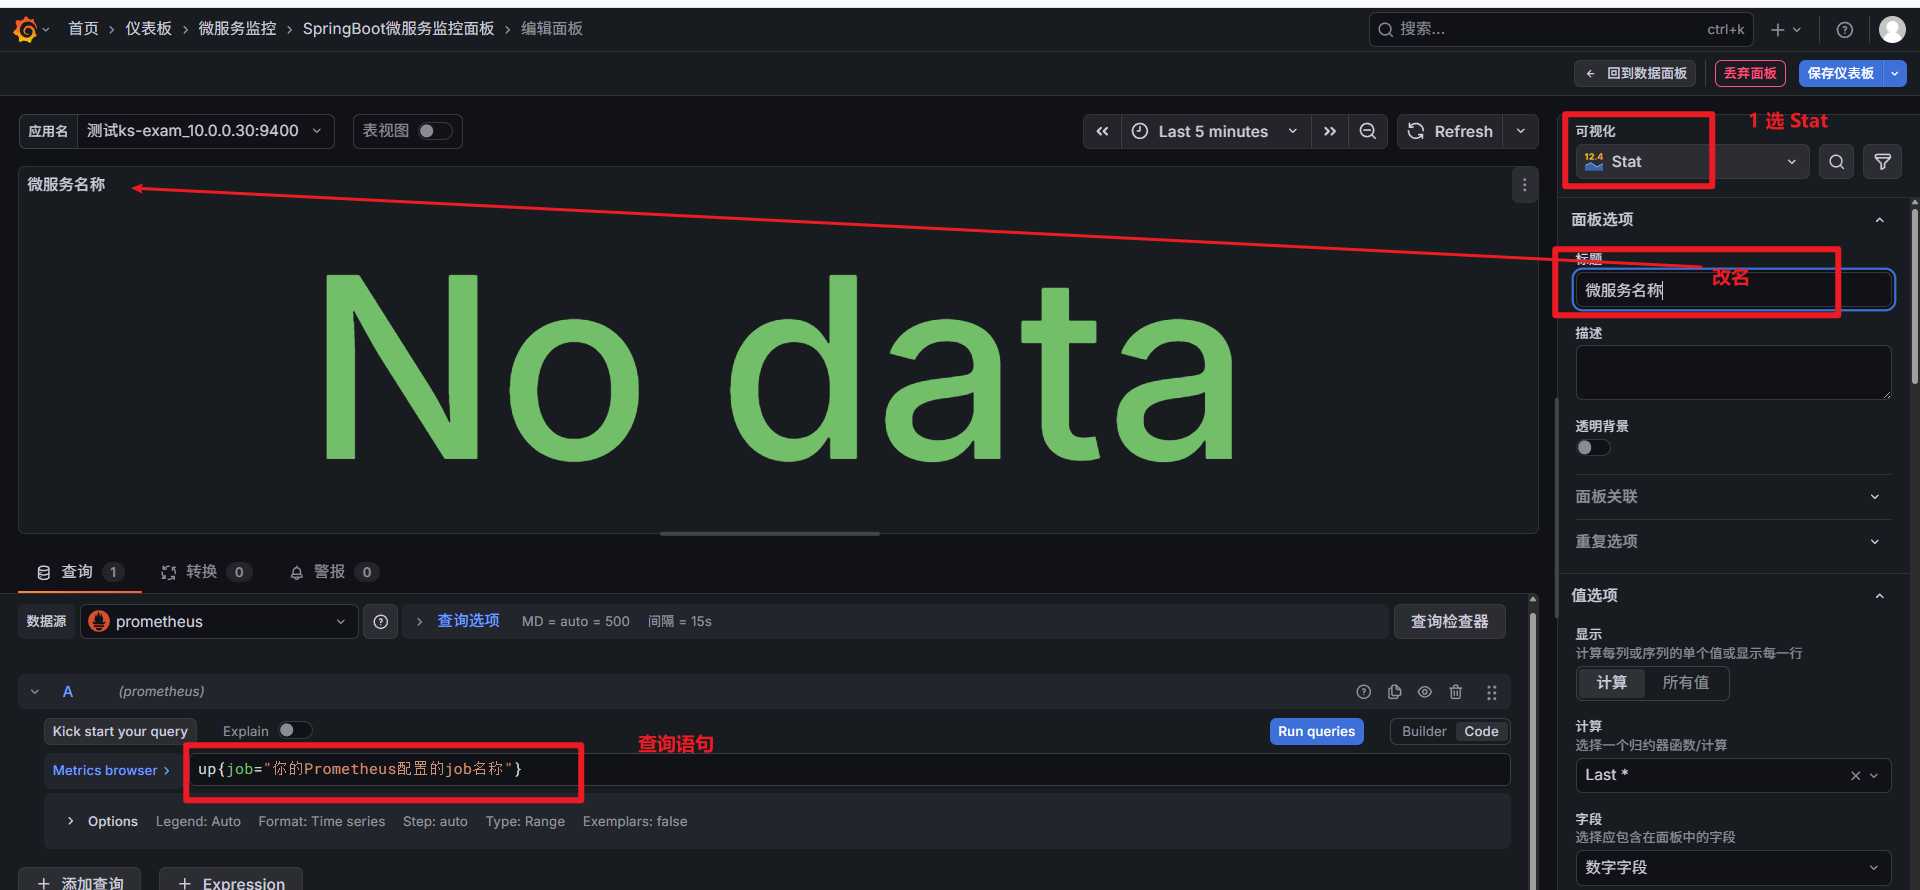Delete query A with trash icon
Screen dimensions: 1920x890
(x=1456, y=692)
